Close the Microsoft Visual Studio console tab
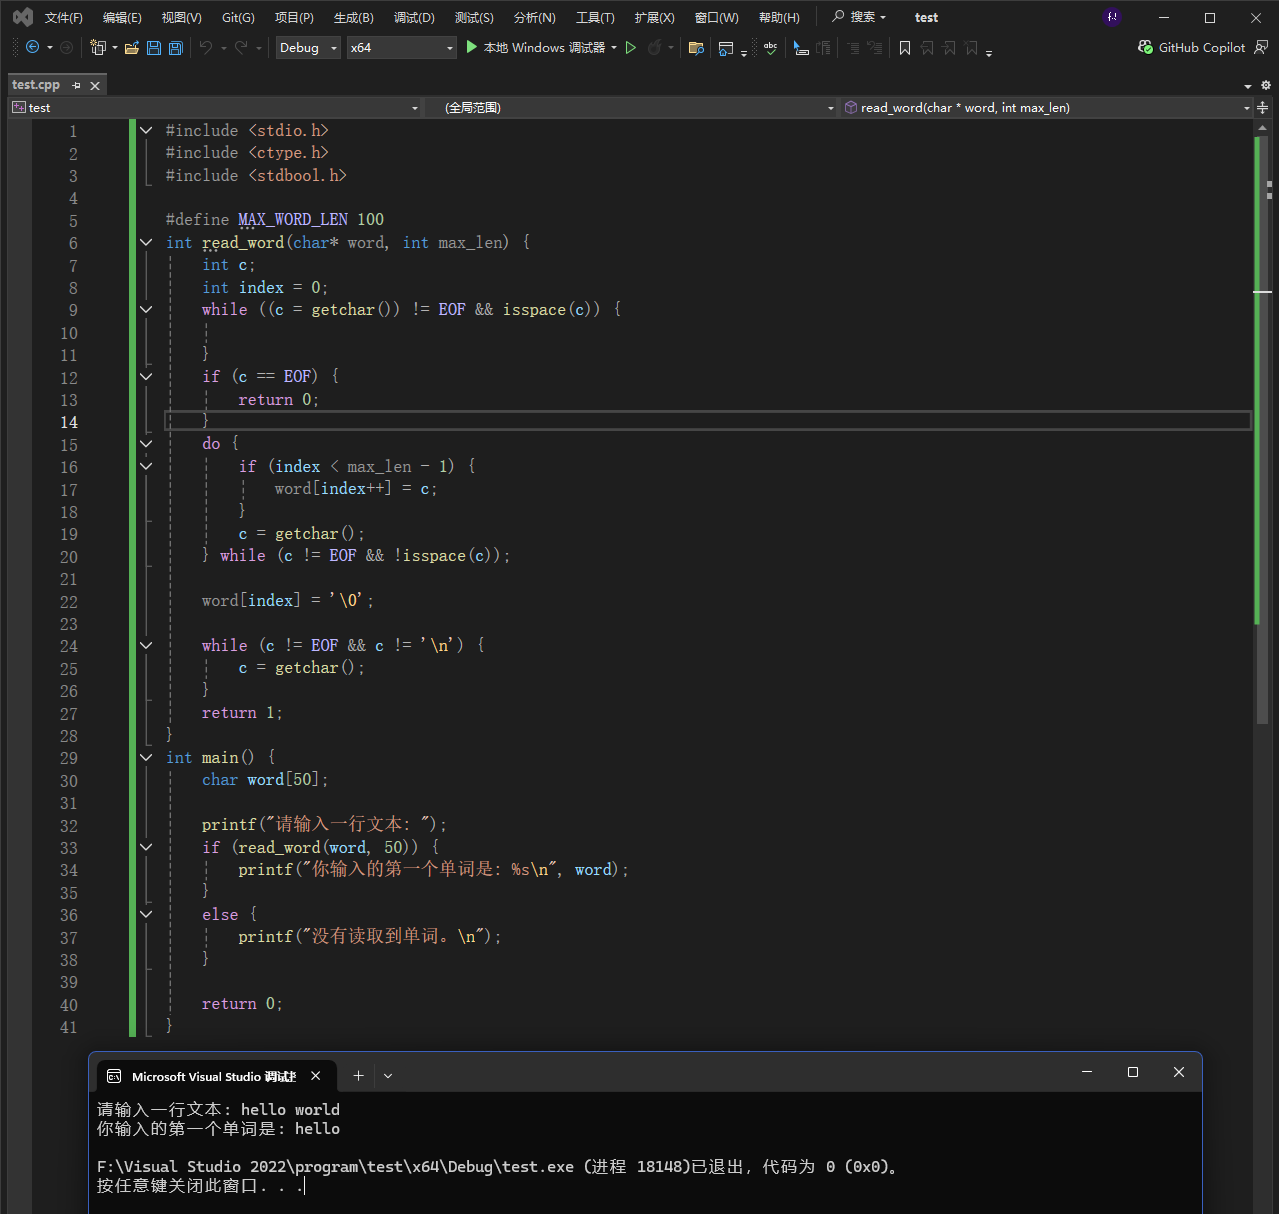The width and height of the screenshot is (1279, 1214). click(316, 1076)
